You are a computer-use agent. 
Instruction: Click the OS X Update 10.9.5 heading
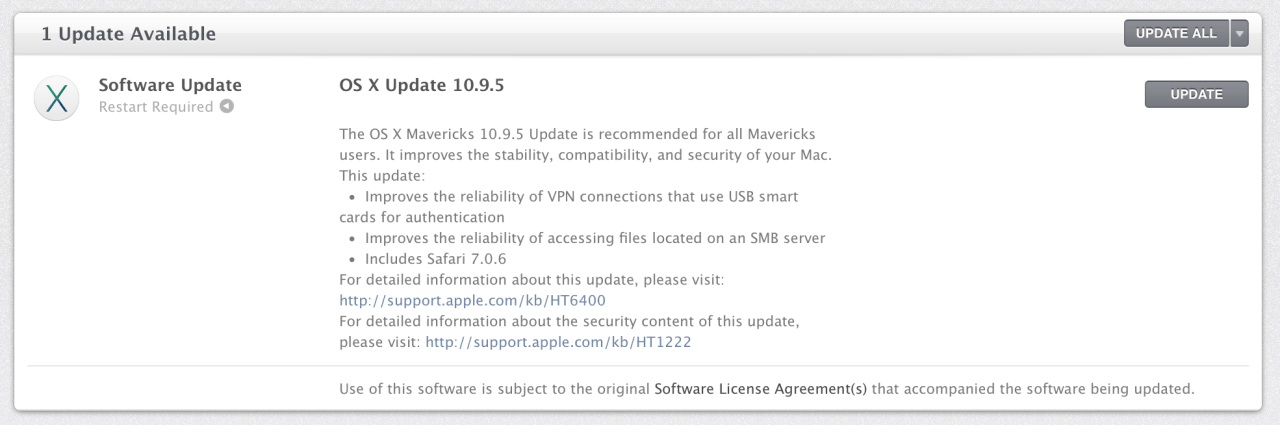[x=421, y=85]
